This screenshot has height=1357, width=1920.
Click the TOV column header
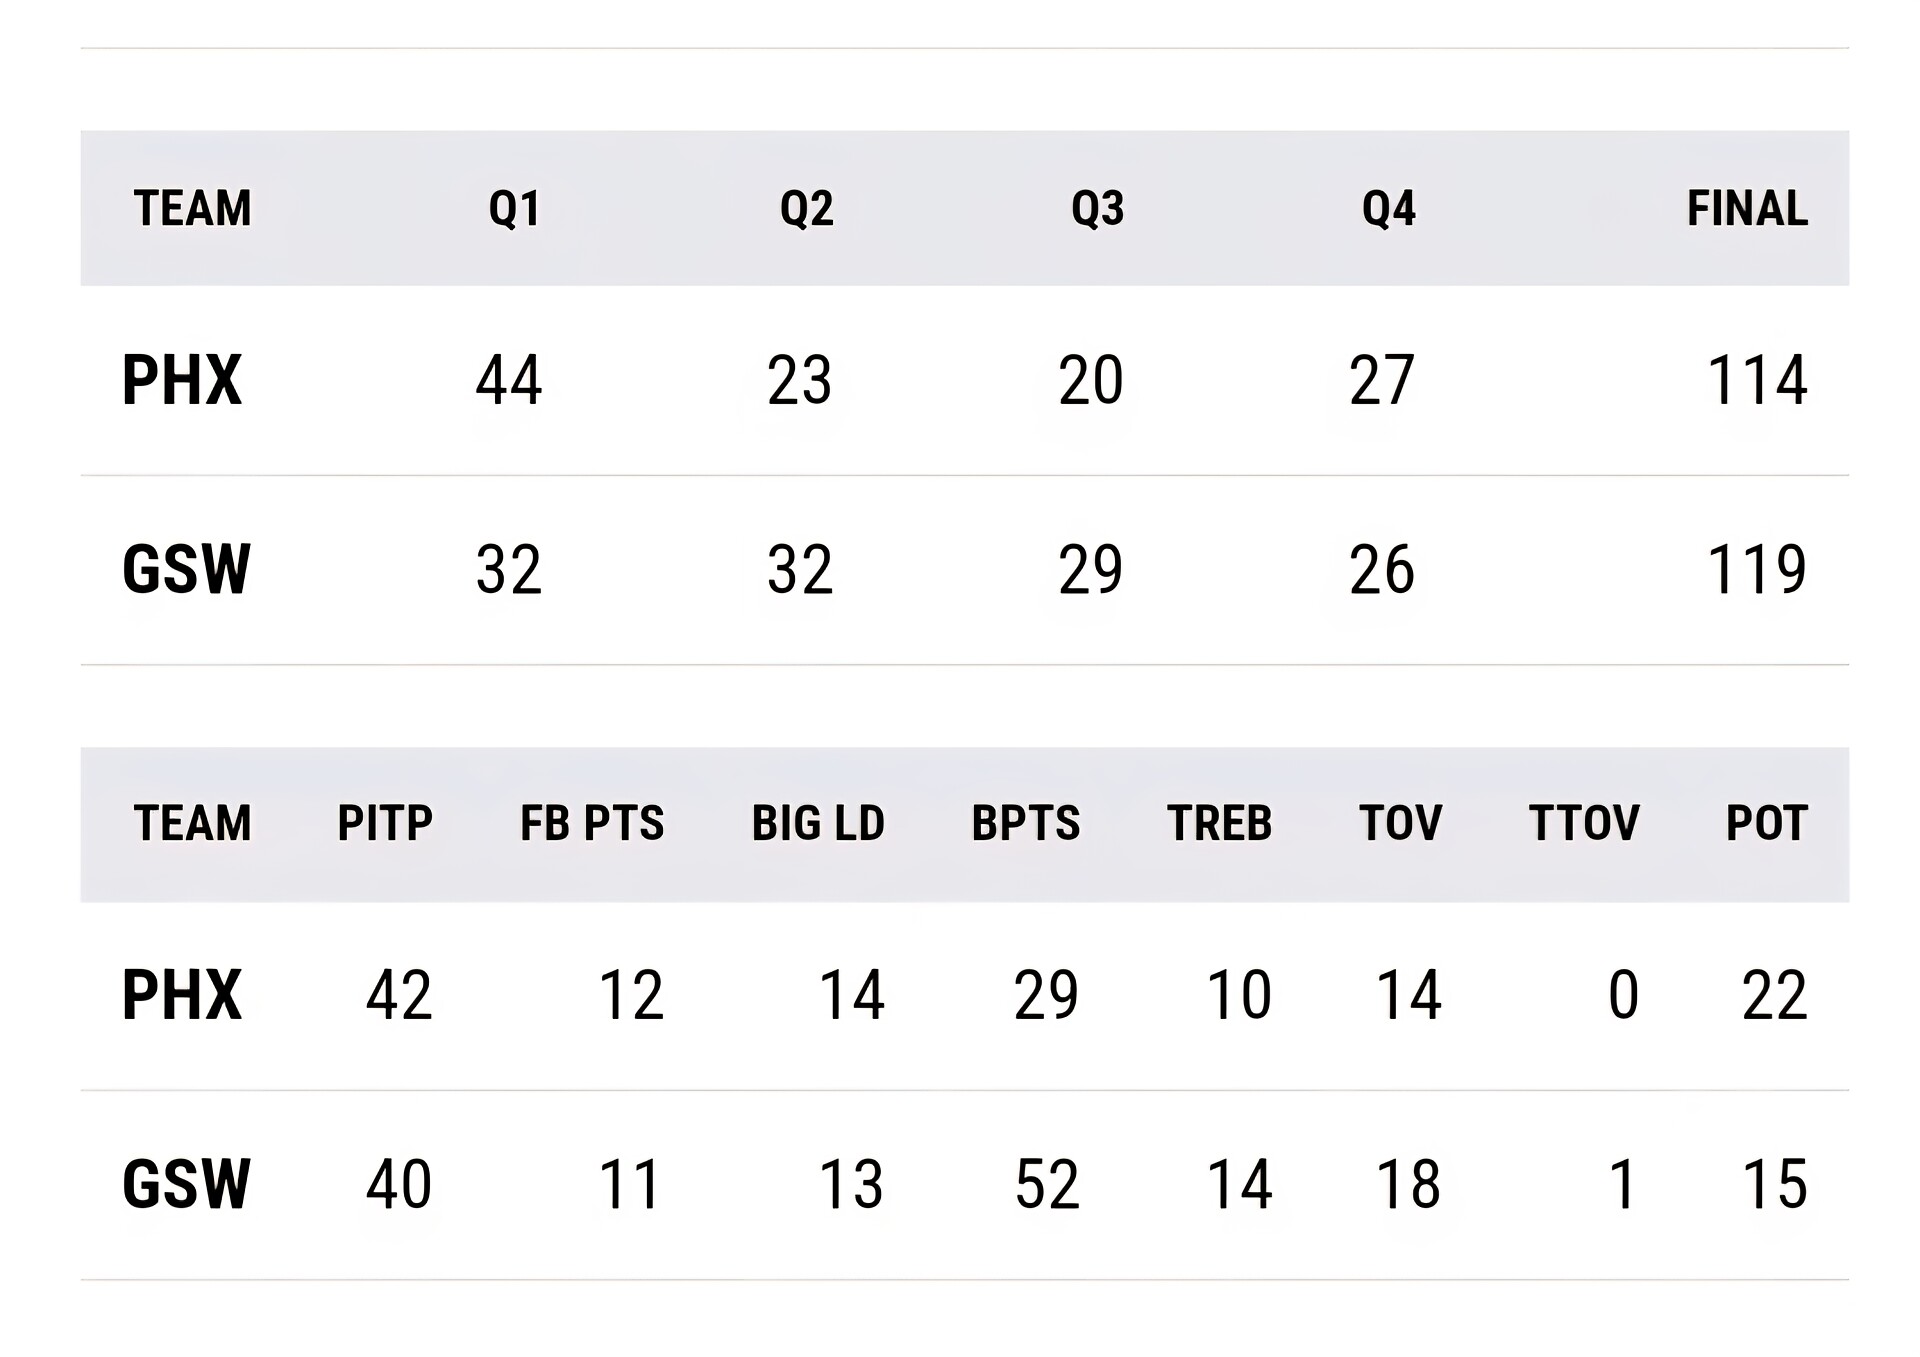(x=1400, y=824)
